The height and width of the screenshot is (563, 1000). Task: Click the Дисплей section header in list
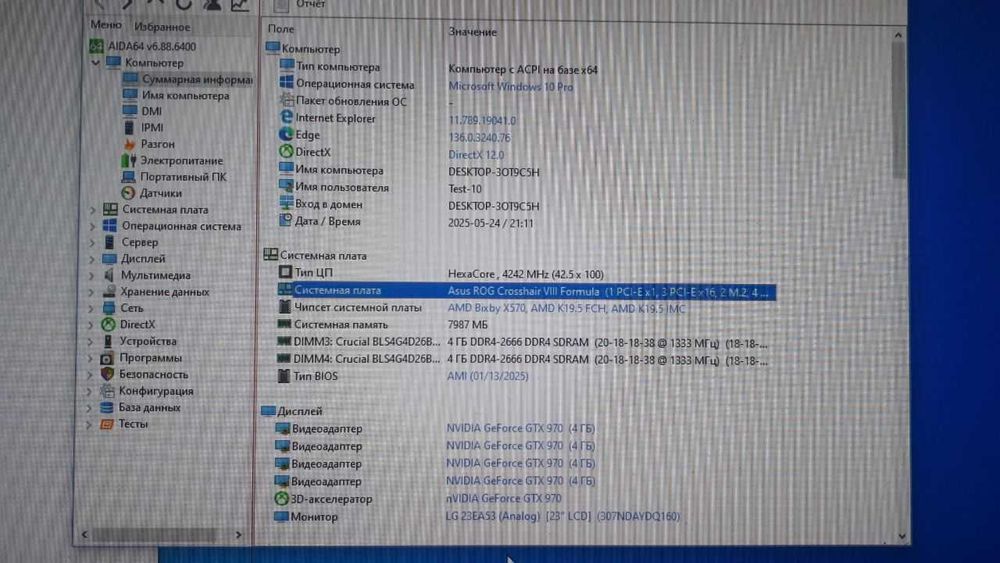[x=293, y=411]
